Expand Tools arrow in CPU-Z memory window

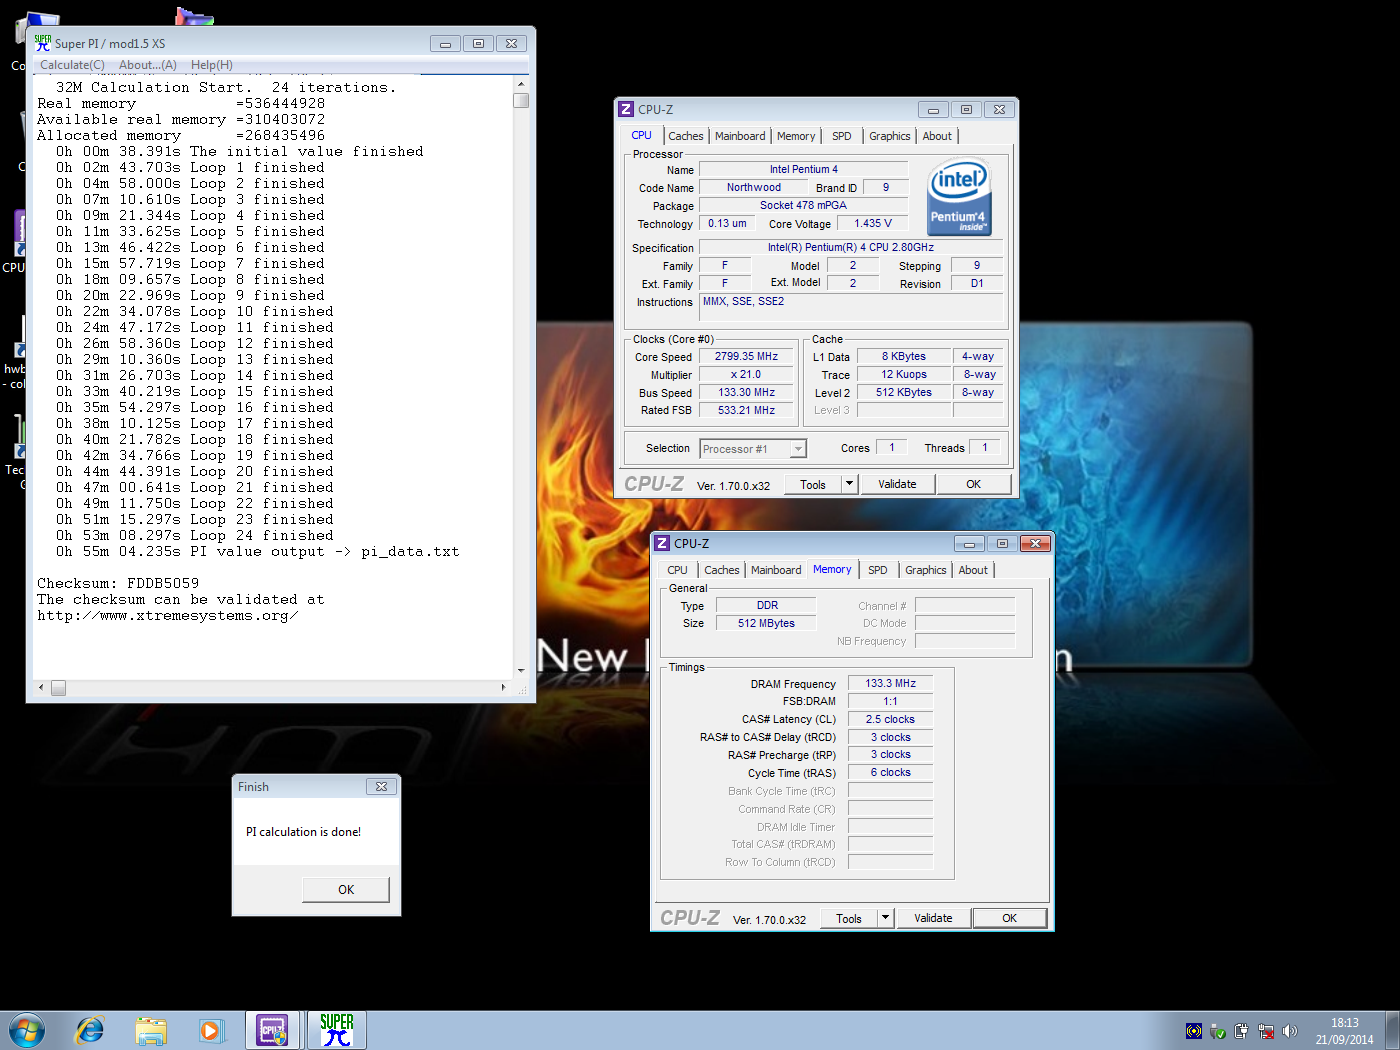886,918
